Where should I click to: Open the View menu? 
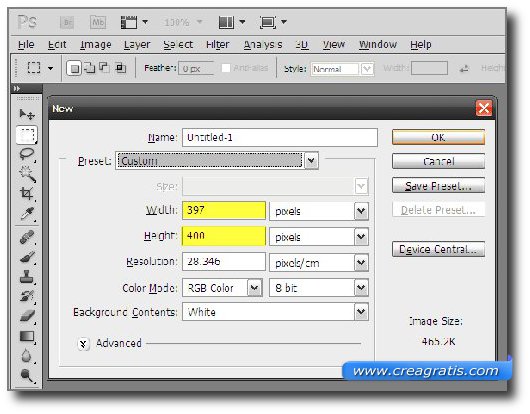(x=334, y=45)
